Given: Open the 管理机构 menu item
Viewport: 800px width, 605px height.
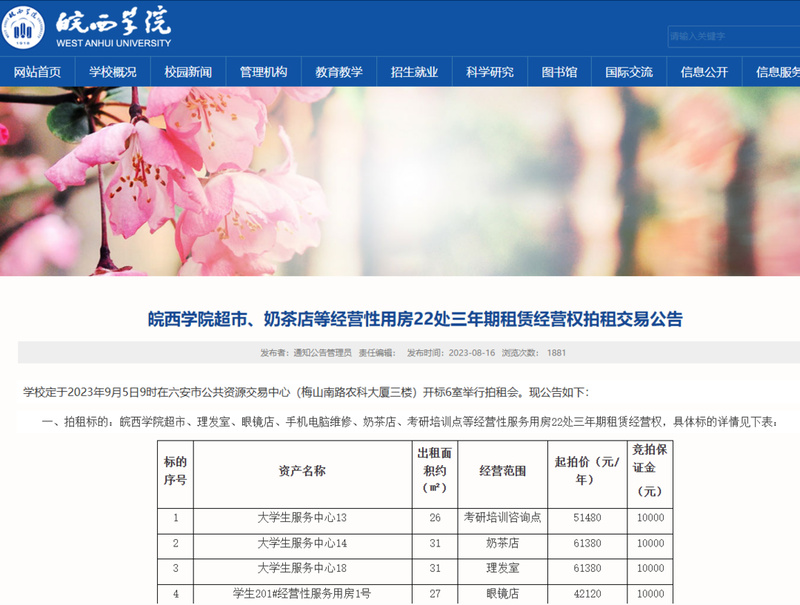Looking at the screenshot, I should click(x=263, y=72).
